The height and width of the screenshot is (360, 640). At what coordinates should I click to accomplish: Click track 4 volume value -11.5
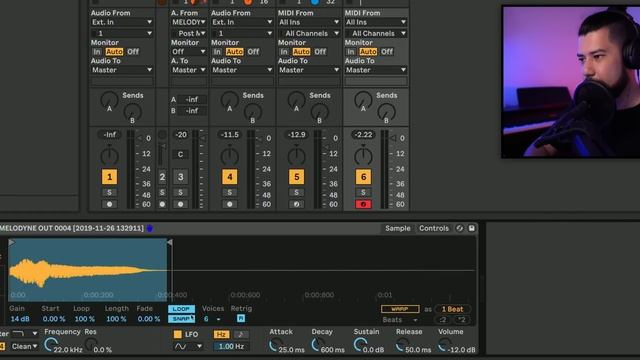(x=229, y=135)
